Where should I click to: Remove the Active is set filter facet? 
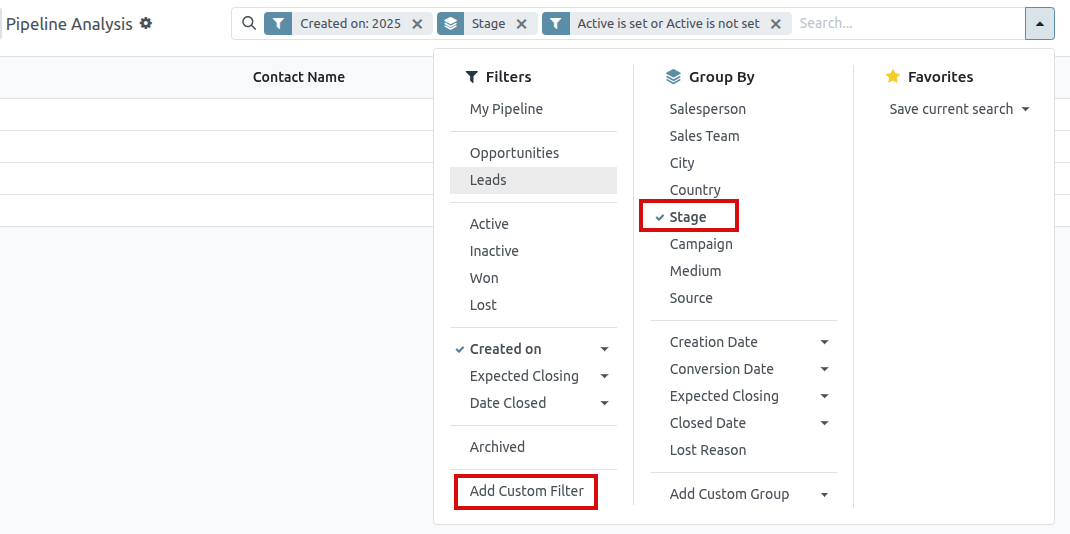pyautogui.click(x=776, y=24)
